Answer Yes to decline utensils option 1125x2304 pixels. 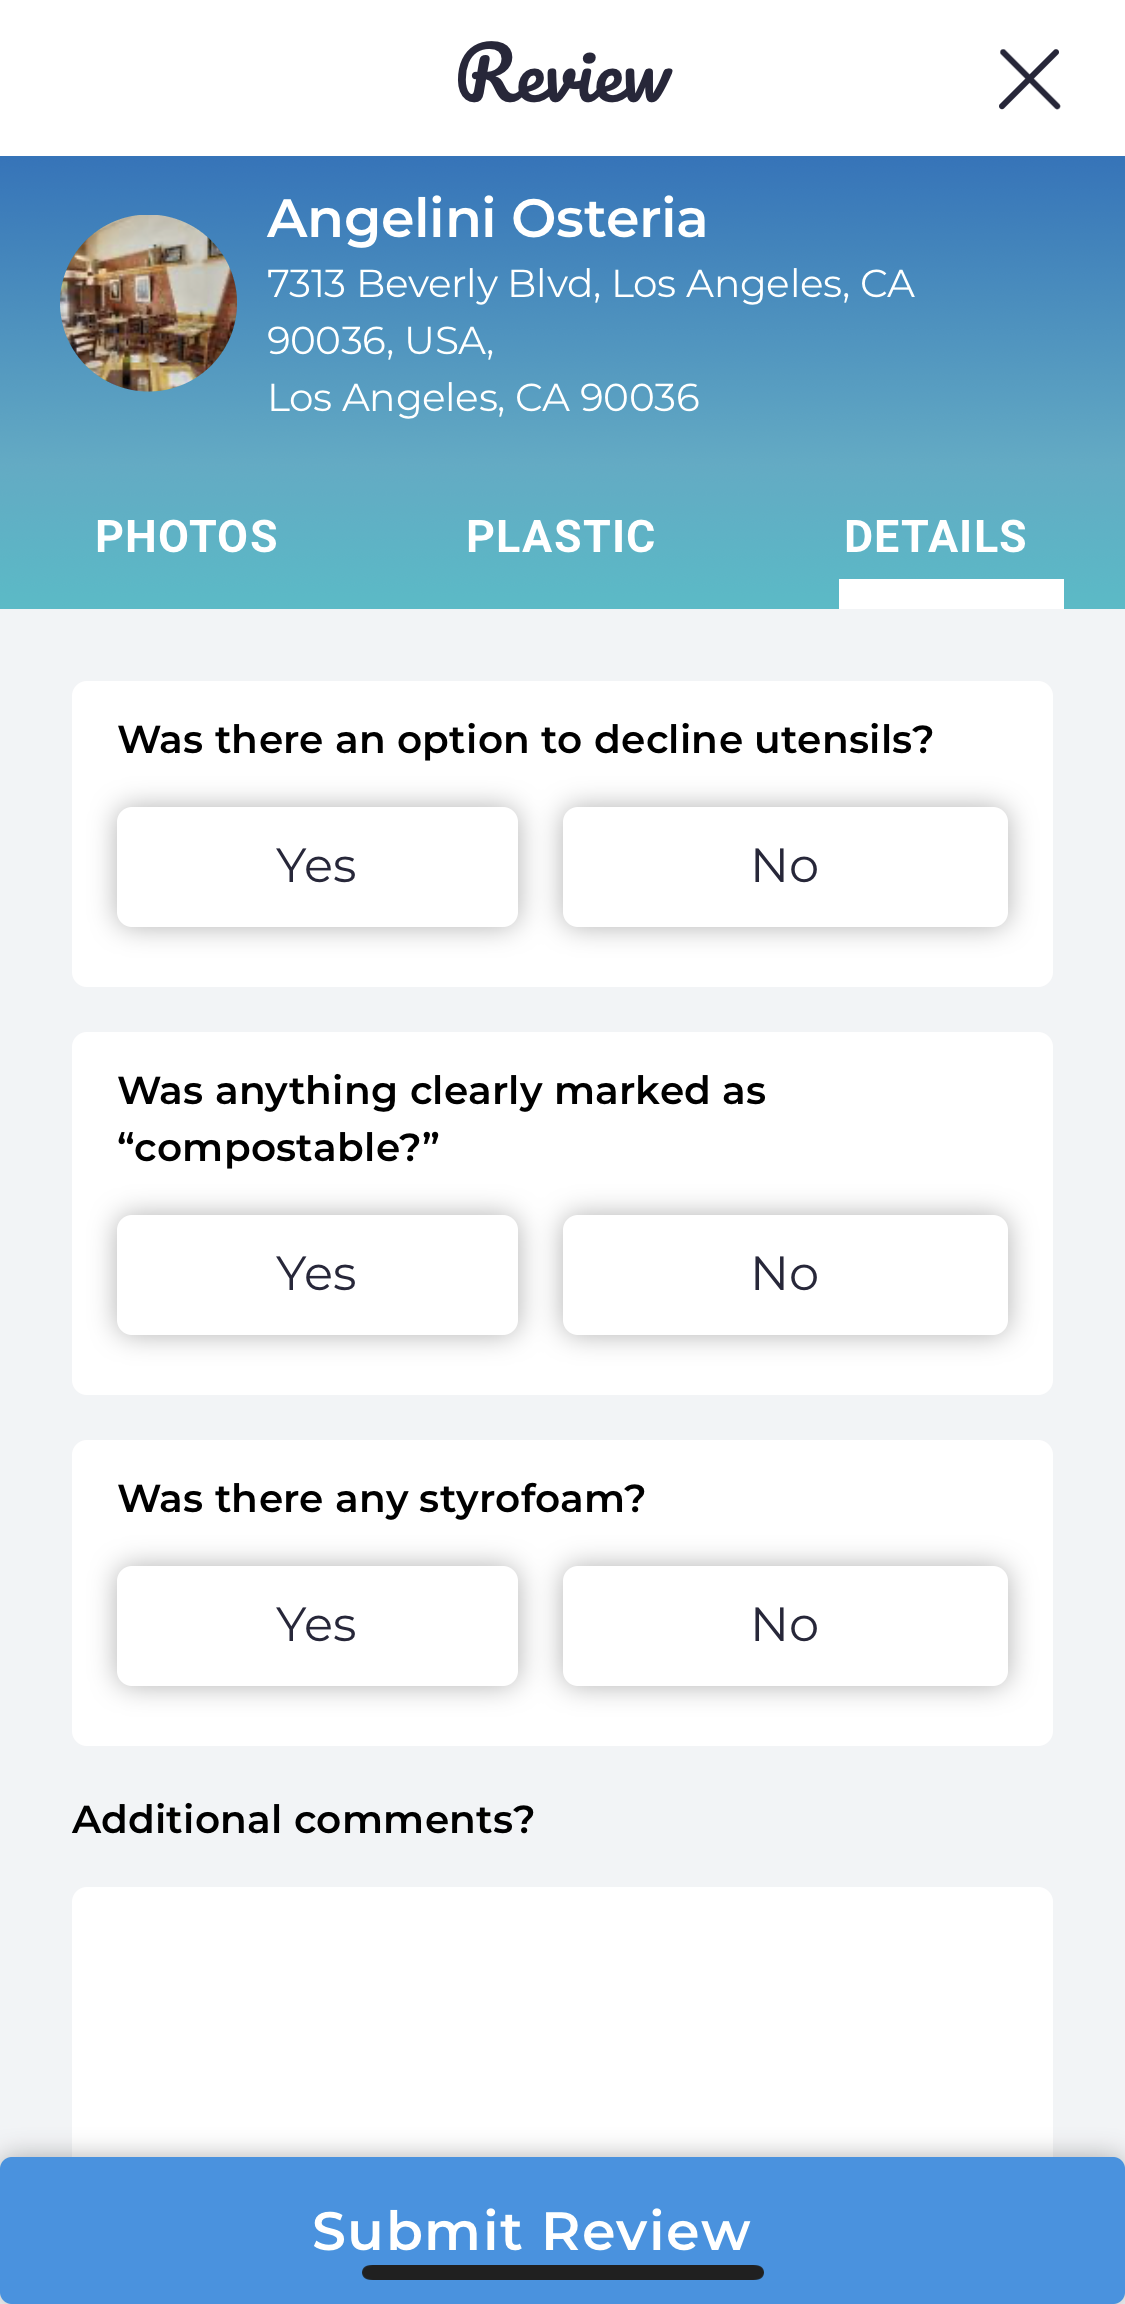(317, 867)
